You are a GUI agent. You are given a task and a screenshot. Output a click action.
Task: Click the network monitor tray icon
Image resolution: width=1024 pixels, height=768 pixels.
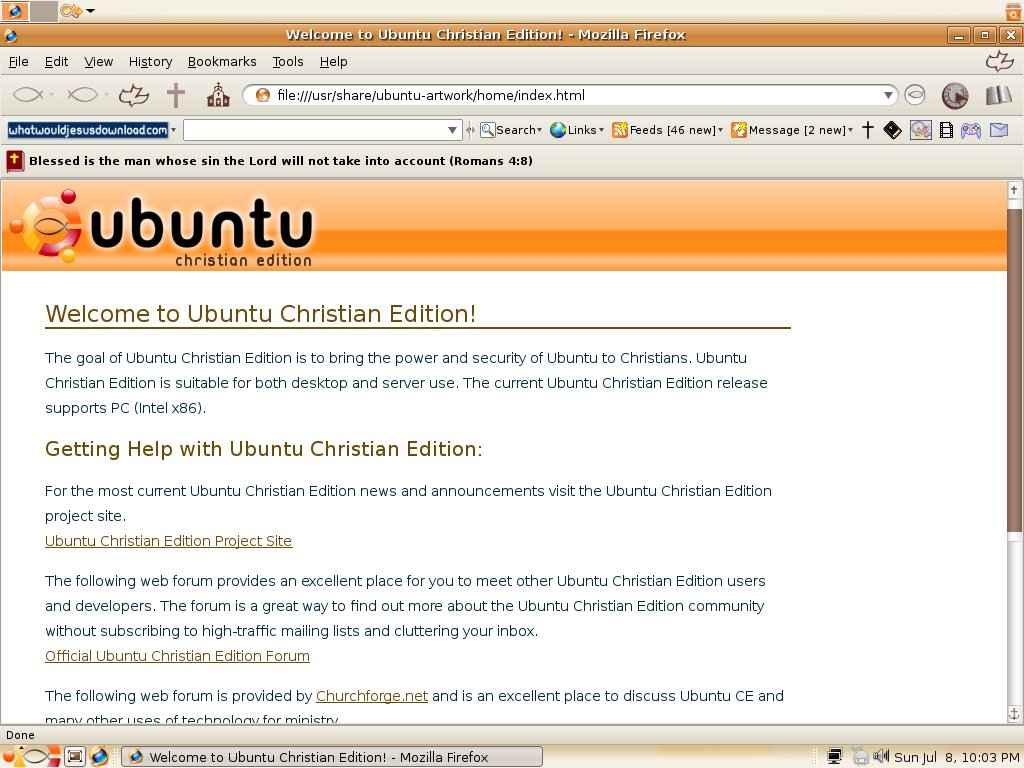[835, 757]
